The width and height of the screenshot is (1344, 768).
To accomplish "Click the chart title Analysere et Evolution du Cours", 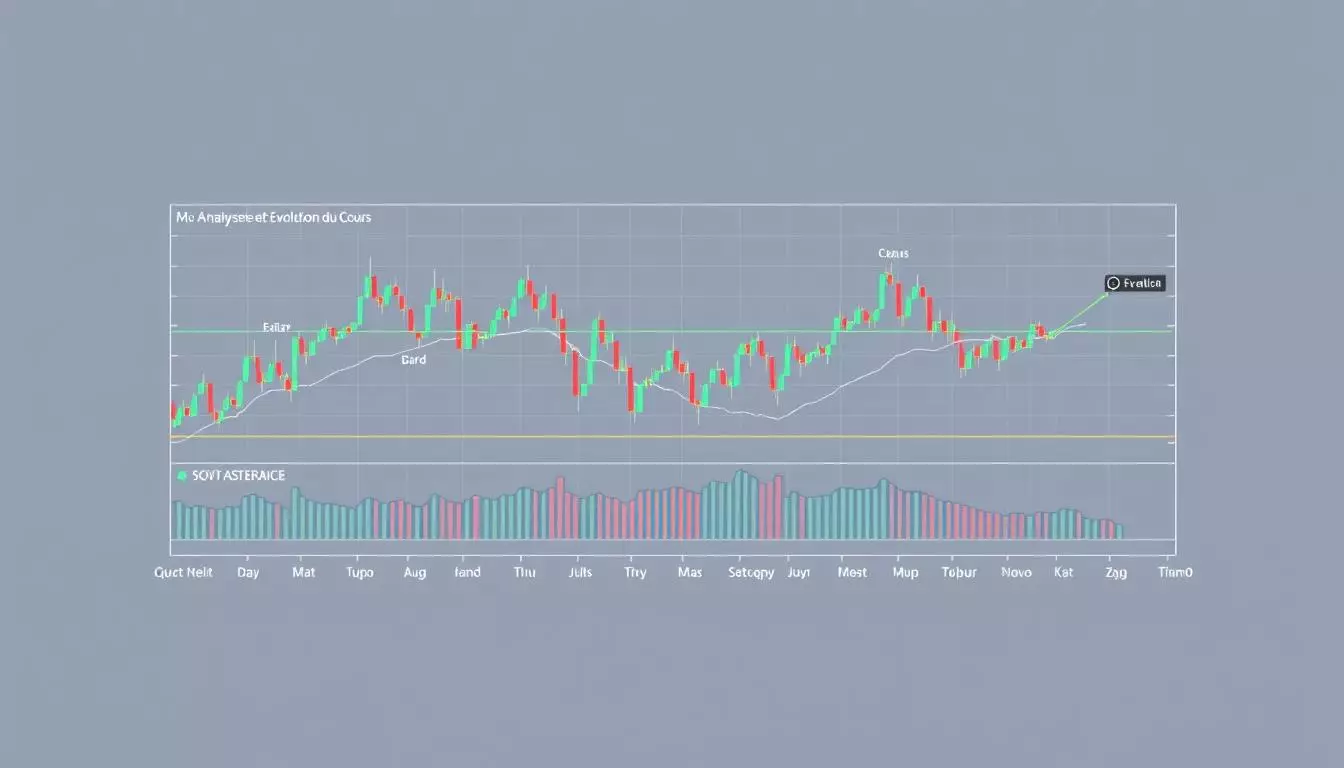I will coord(273,217).
